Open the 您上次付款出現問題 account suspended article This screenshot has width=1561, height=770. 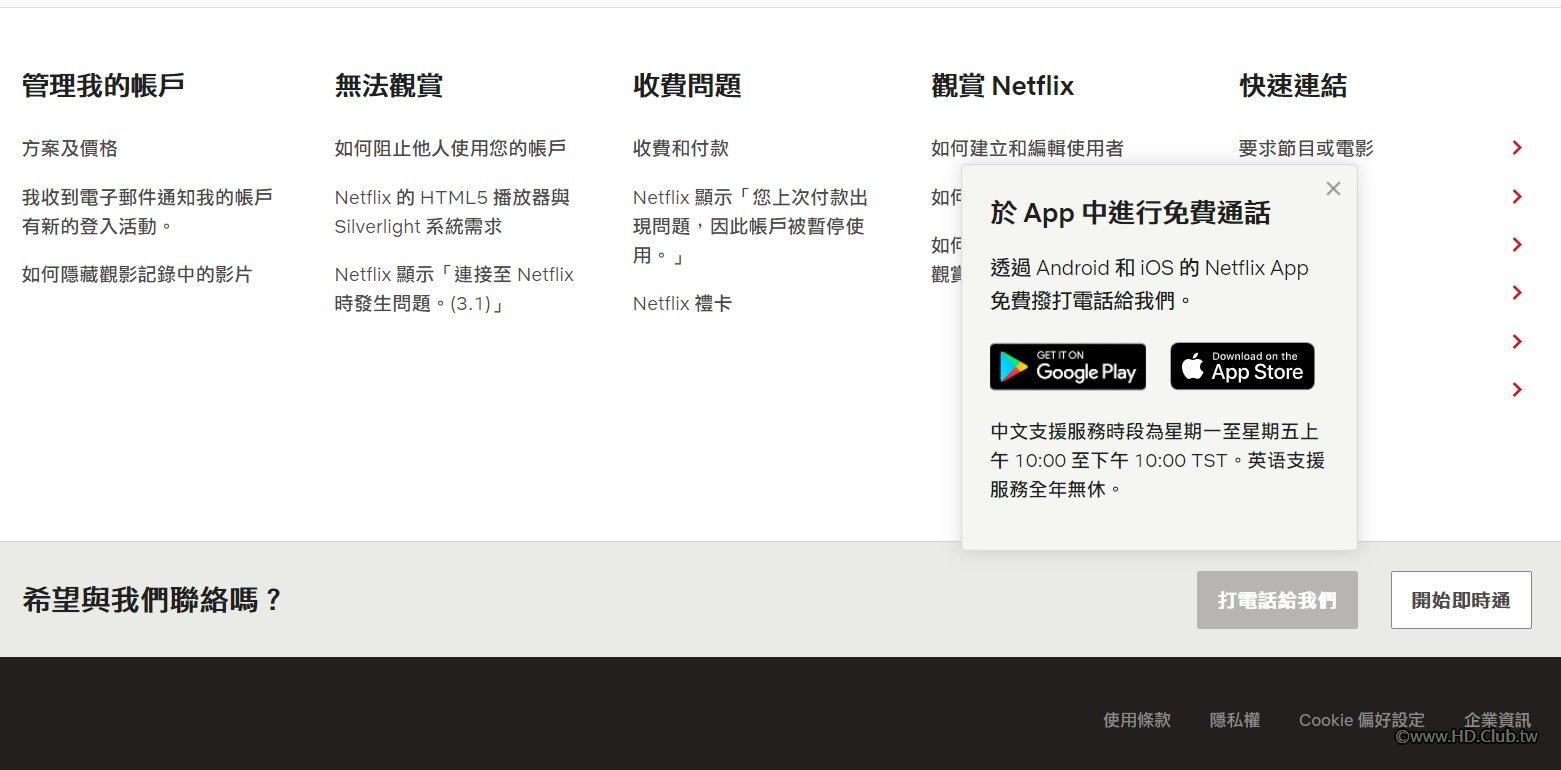(750, 226)
